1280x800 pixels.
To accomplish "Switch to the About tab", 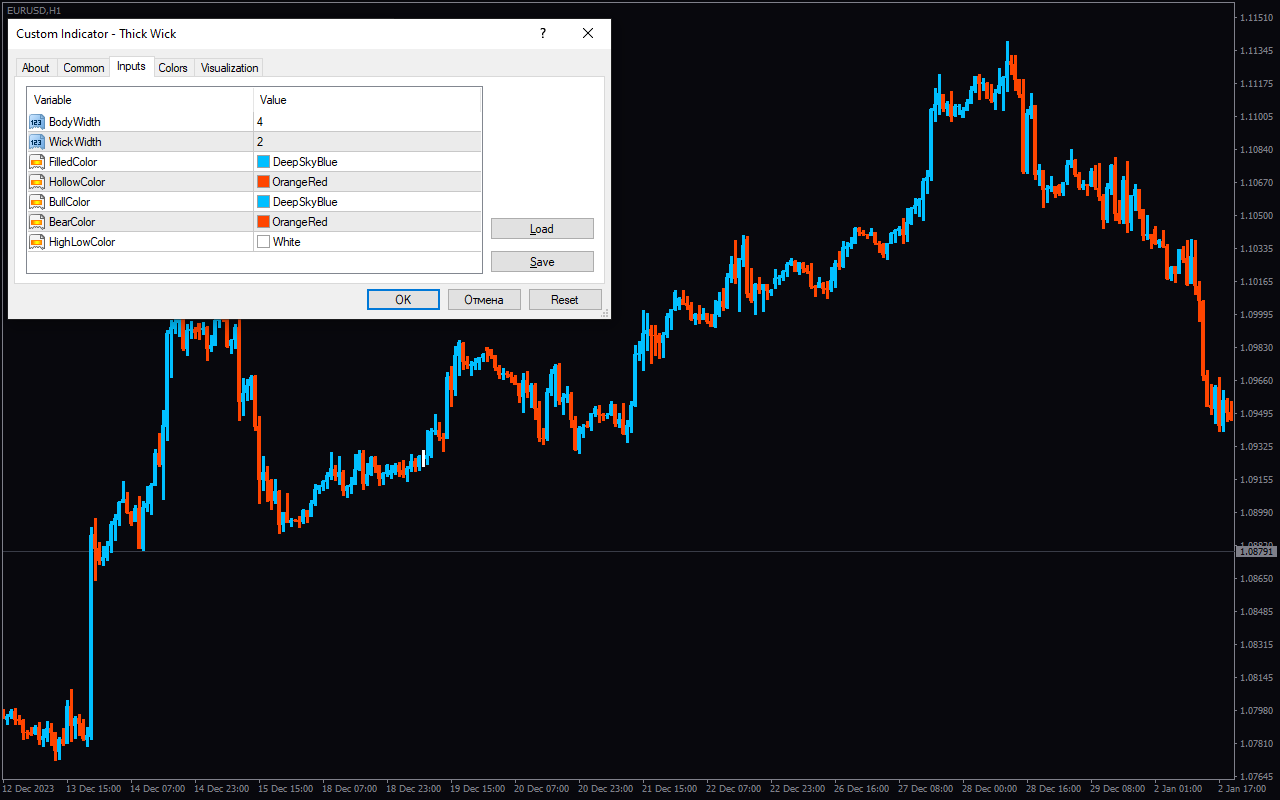I will [x=36, y=68].
